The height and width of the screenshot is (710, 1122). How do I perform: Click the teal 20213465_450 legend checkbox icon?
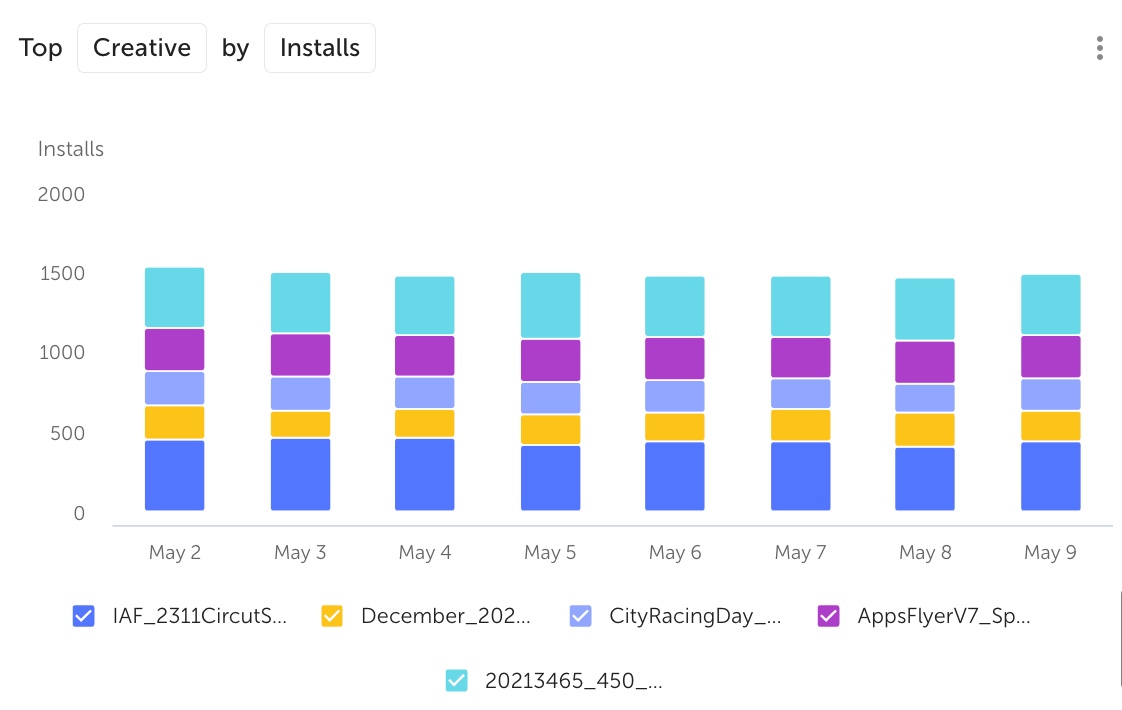pos(457,680)
